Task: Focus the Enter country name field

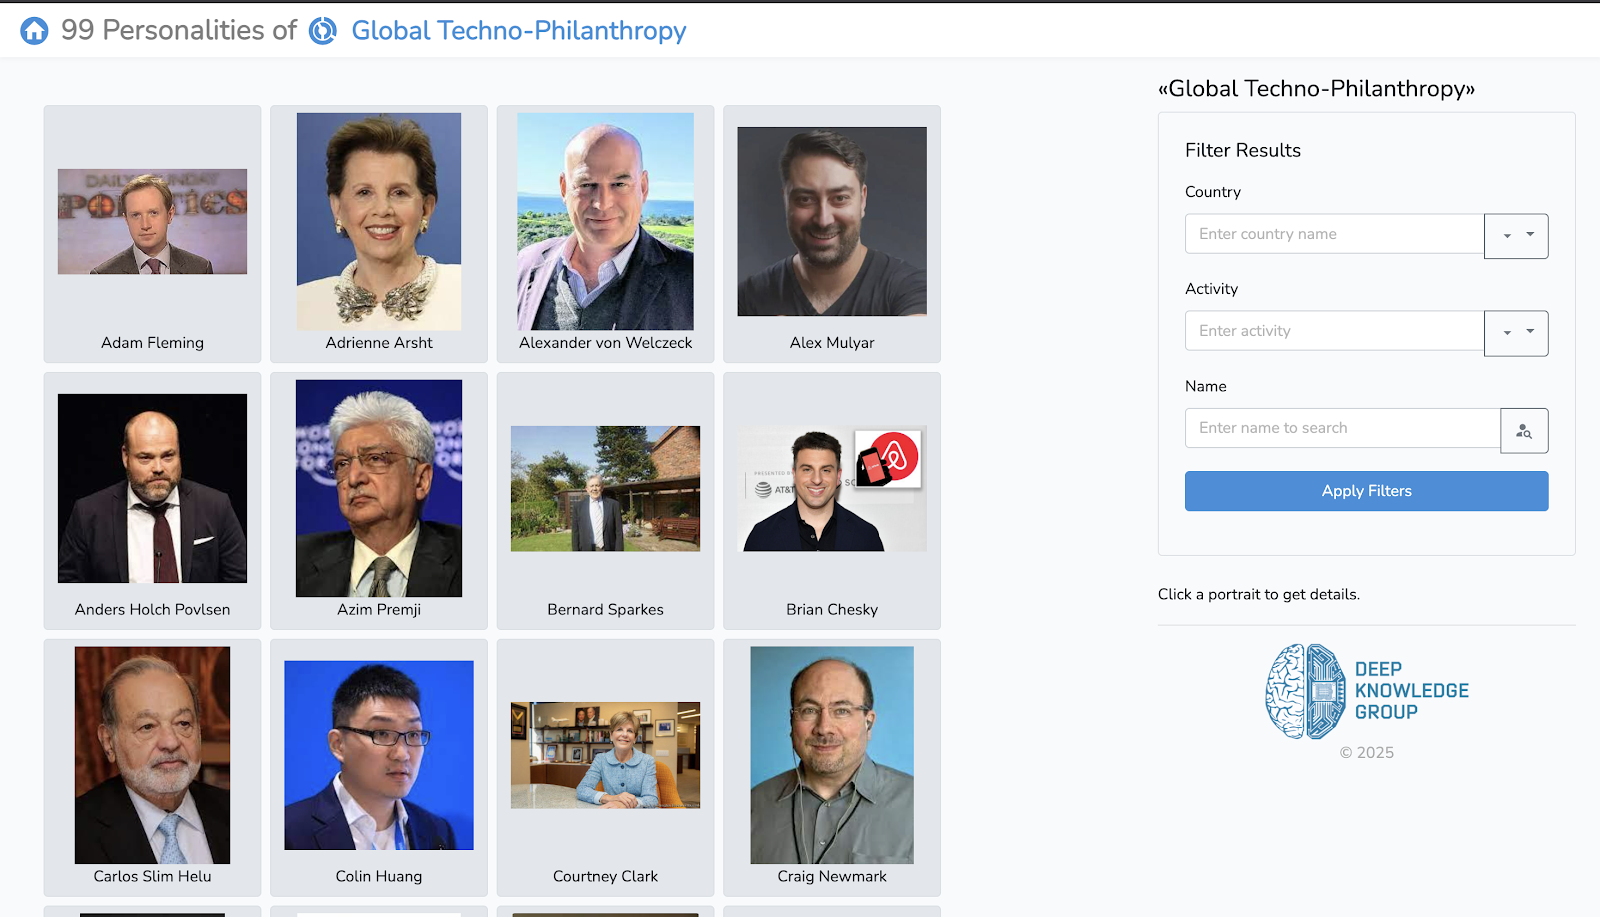Action: click(x=1334, y=234)
